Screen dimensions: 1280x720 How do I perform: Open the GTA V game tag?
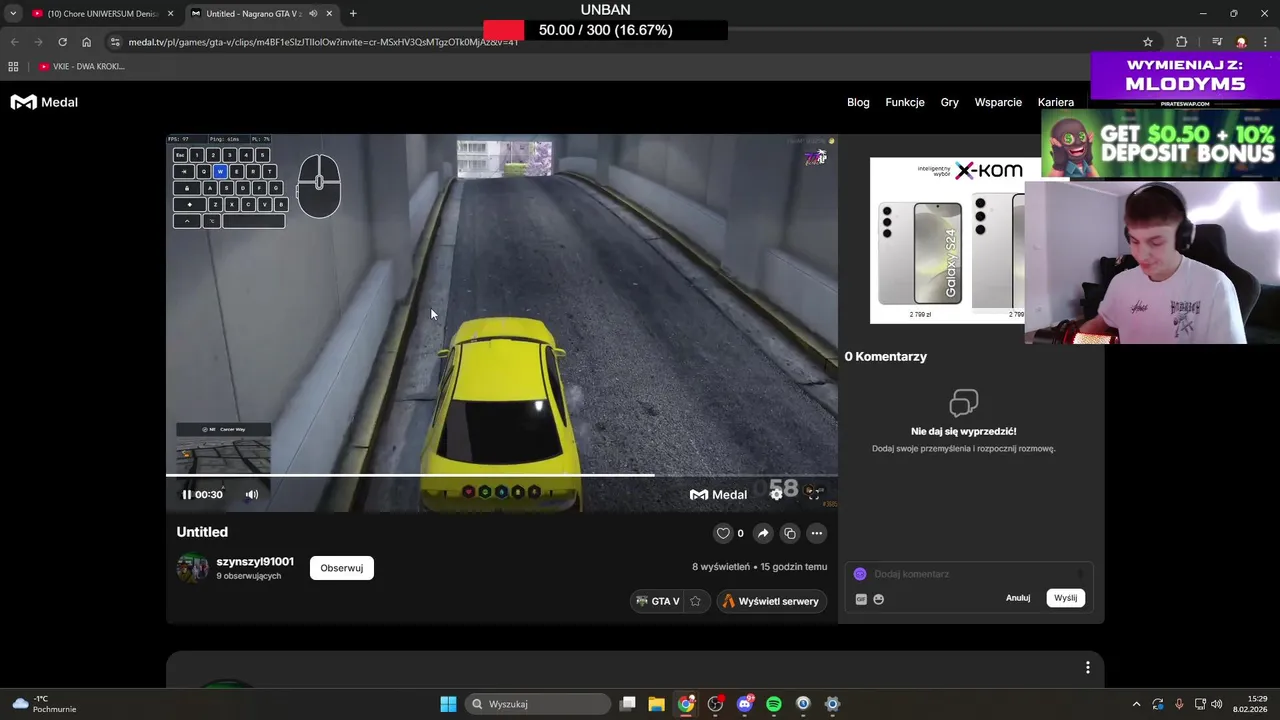point(658,601)
